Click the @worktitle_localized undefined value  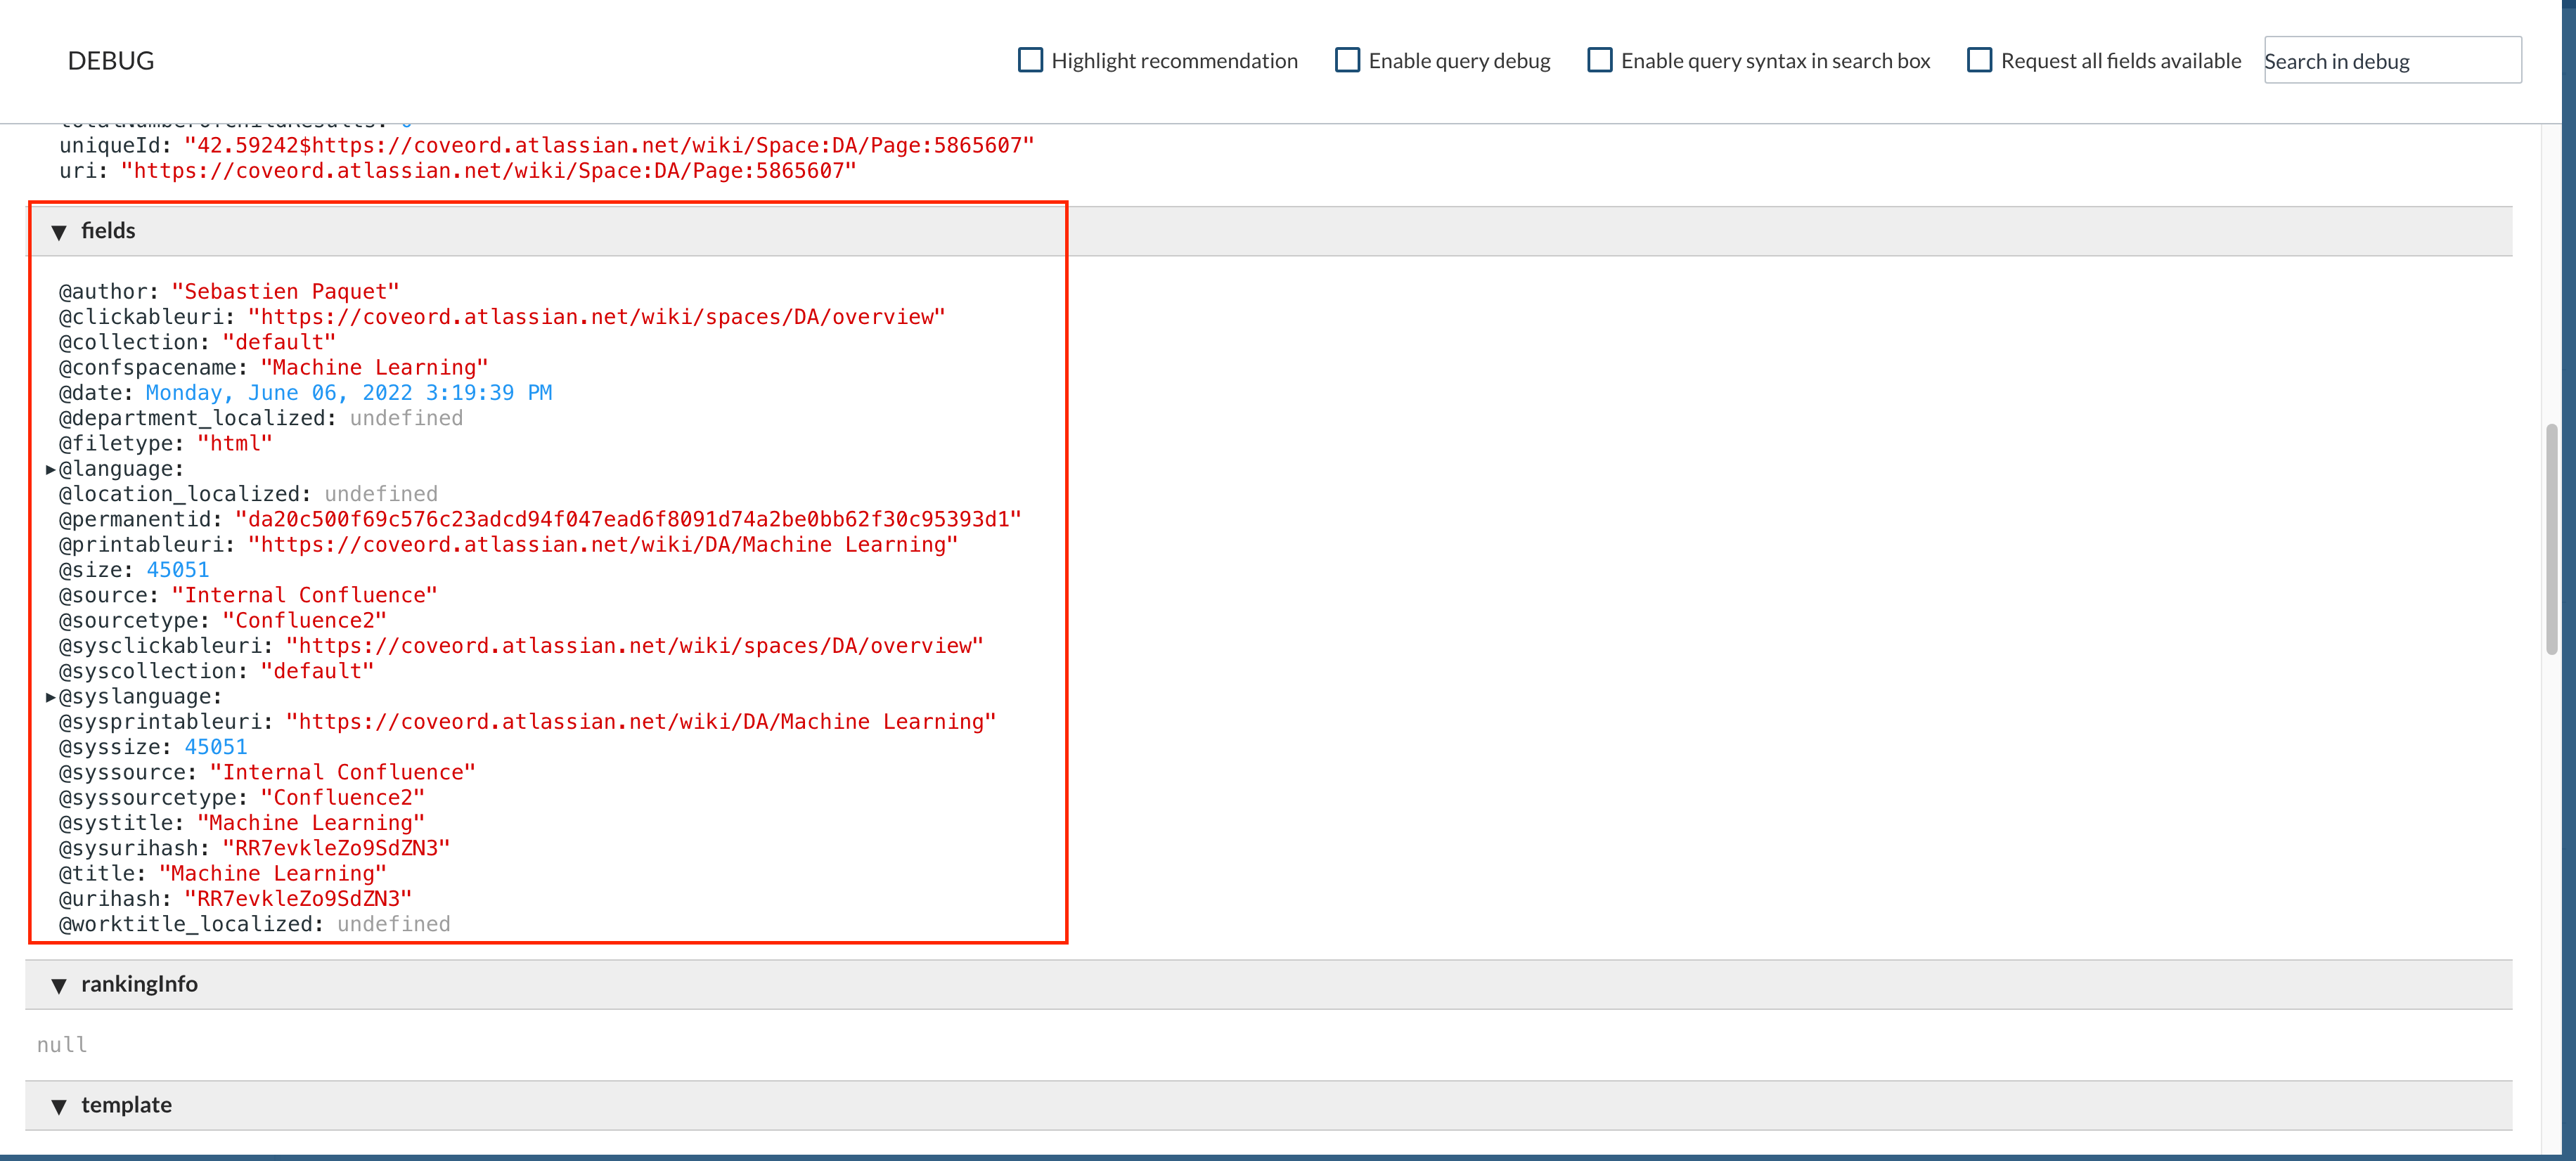pos(394,924)
